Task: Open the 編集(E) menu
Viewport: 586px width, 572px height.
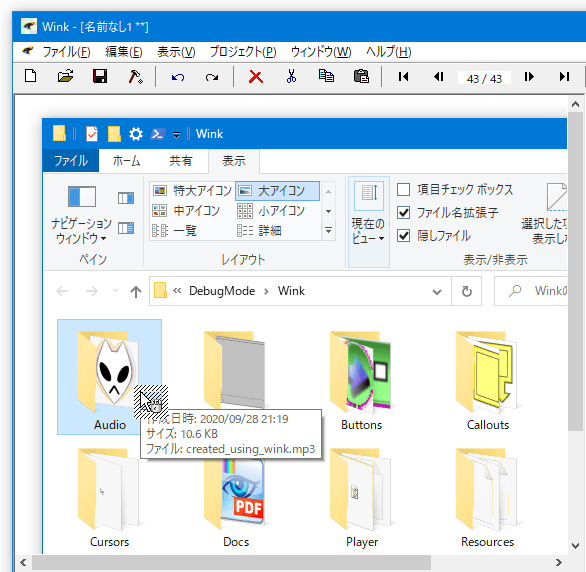Action: pos(124,52)
